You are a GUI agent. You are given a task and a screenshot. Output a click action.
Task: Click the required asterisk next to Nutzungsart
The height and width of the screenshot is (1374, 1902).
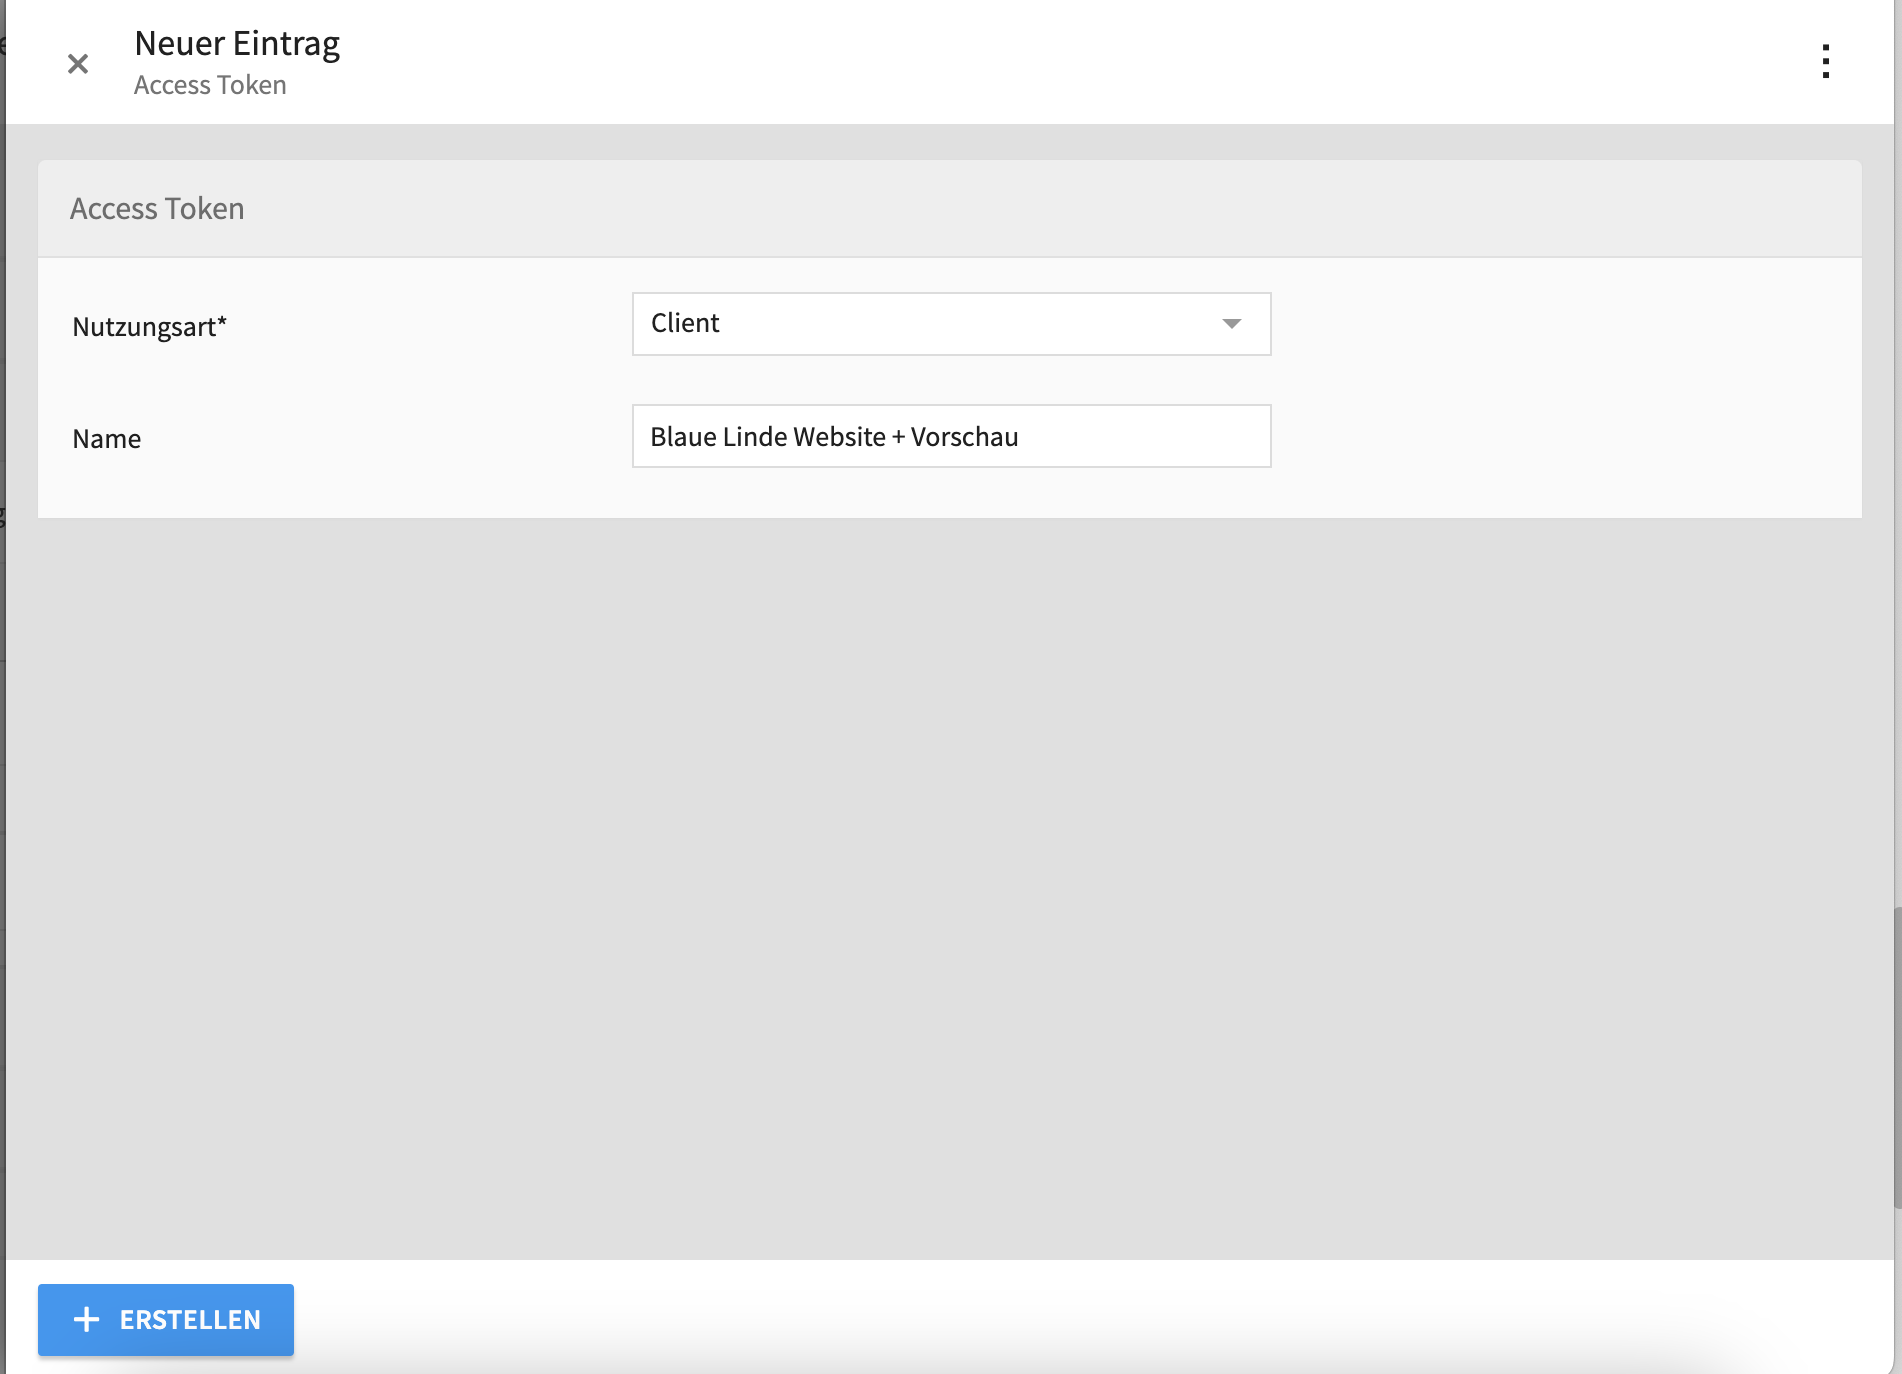pyautogui.click(x=223, y=322)
